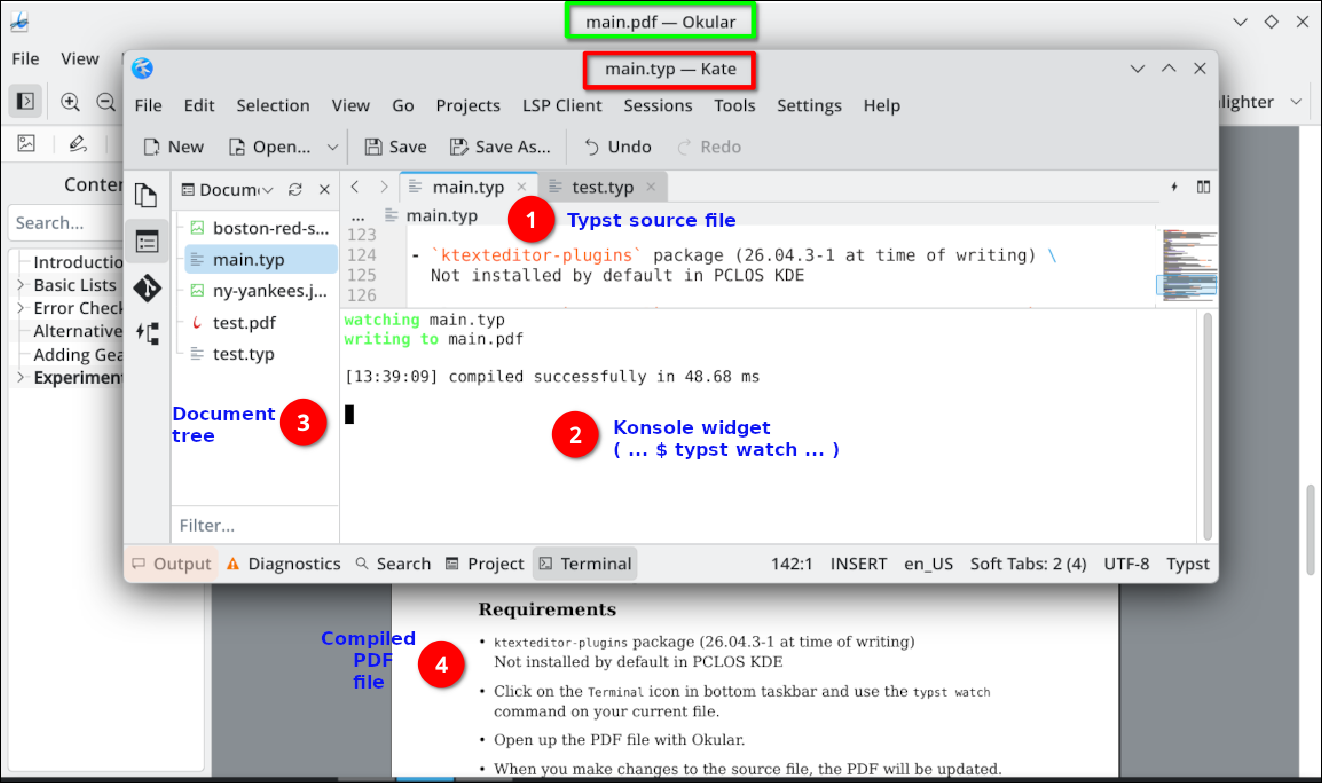Viewport: 1322px width, 783px height.
Task: Click the New button in Kate's toolbar
Action: coord(174,147)
